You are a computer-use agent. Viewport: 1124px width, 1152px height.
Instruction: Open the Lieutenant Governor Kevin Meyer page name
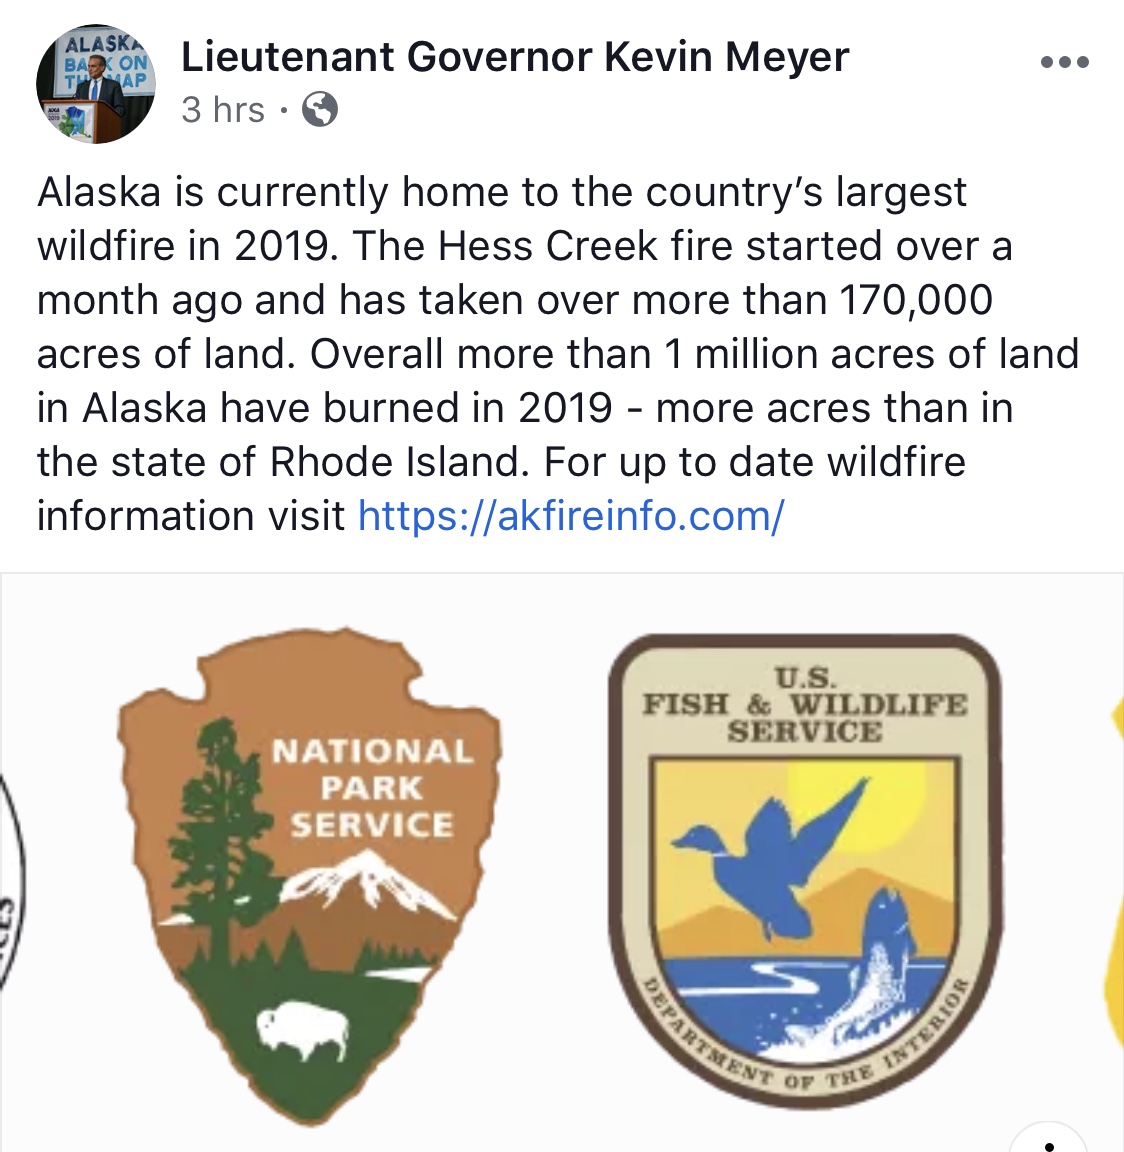click(x=515, y=57)
